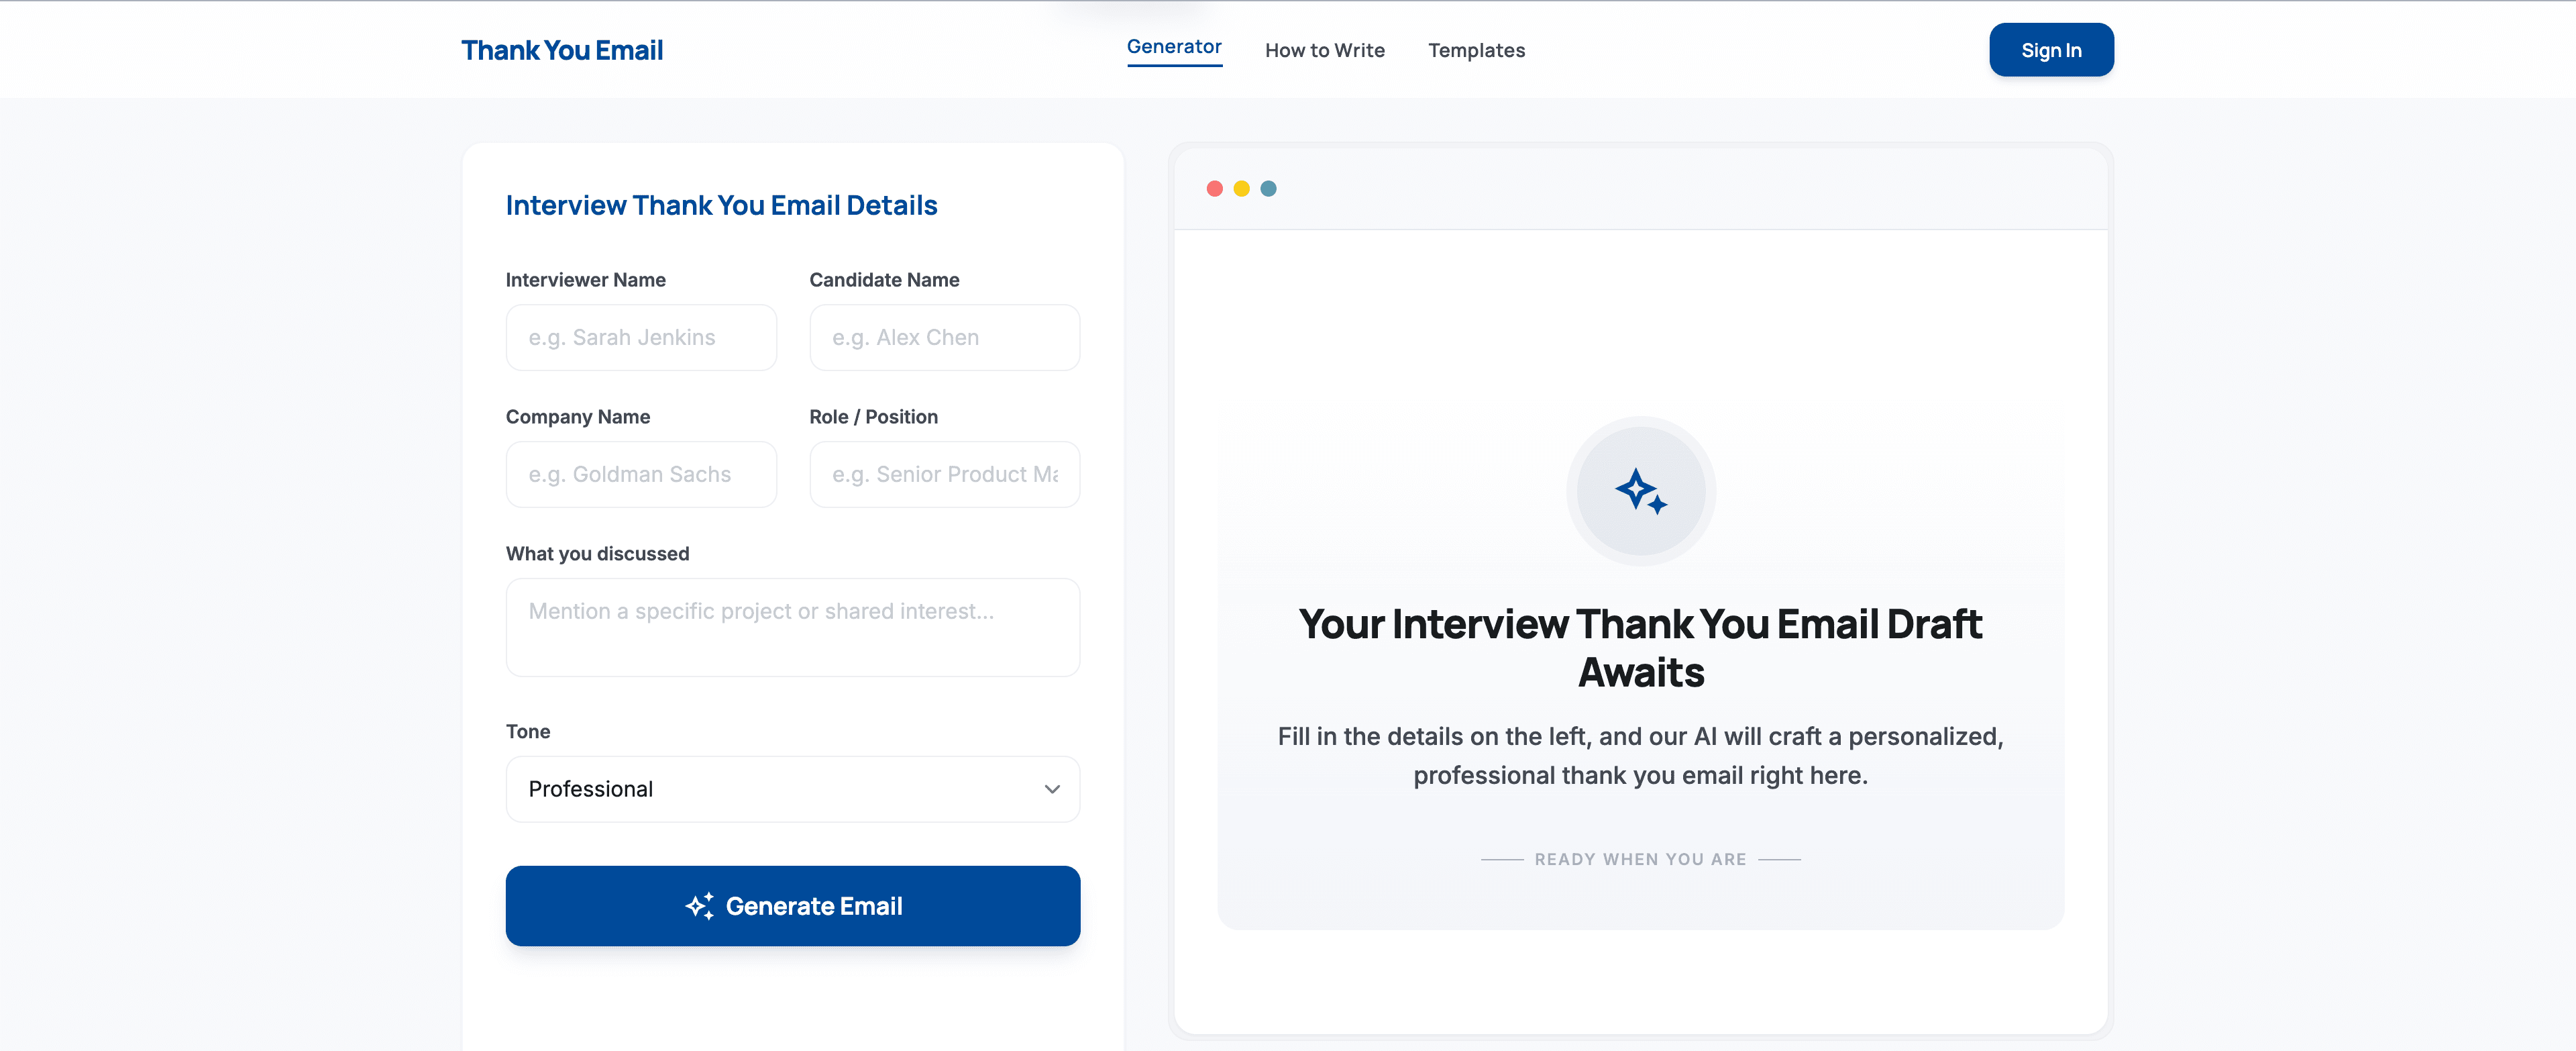Focus the Candidate Name field
2576x1051 pixels.
tap(944, 338)
